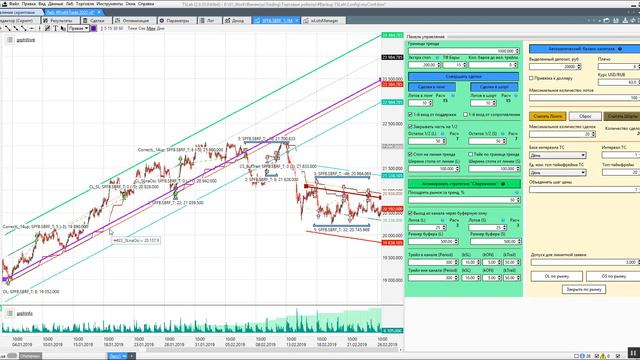Select the Мин interval in toolbar
The width and height of the screenshot is (640, 360).
click(151, 29)
